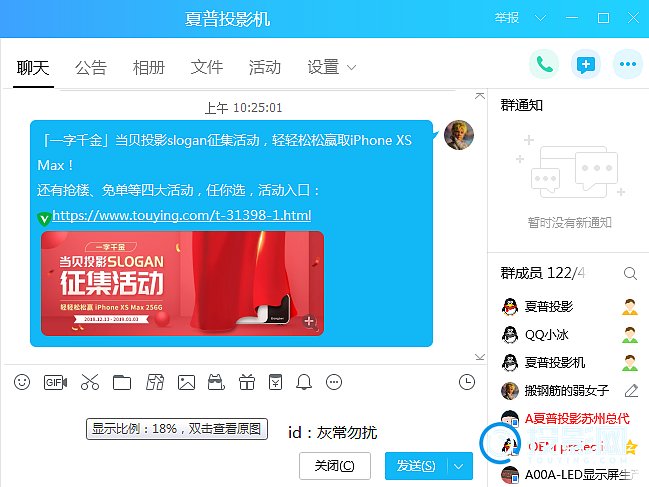Switch to the 聊天 tab
This screenshot has width=649, height=487.
pyautogui.click(x=33, y=67)
